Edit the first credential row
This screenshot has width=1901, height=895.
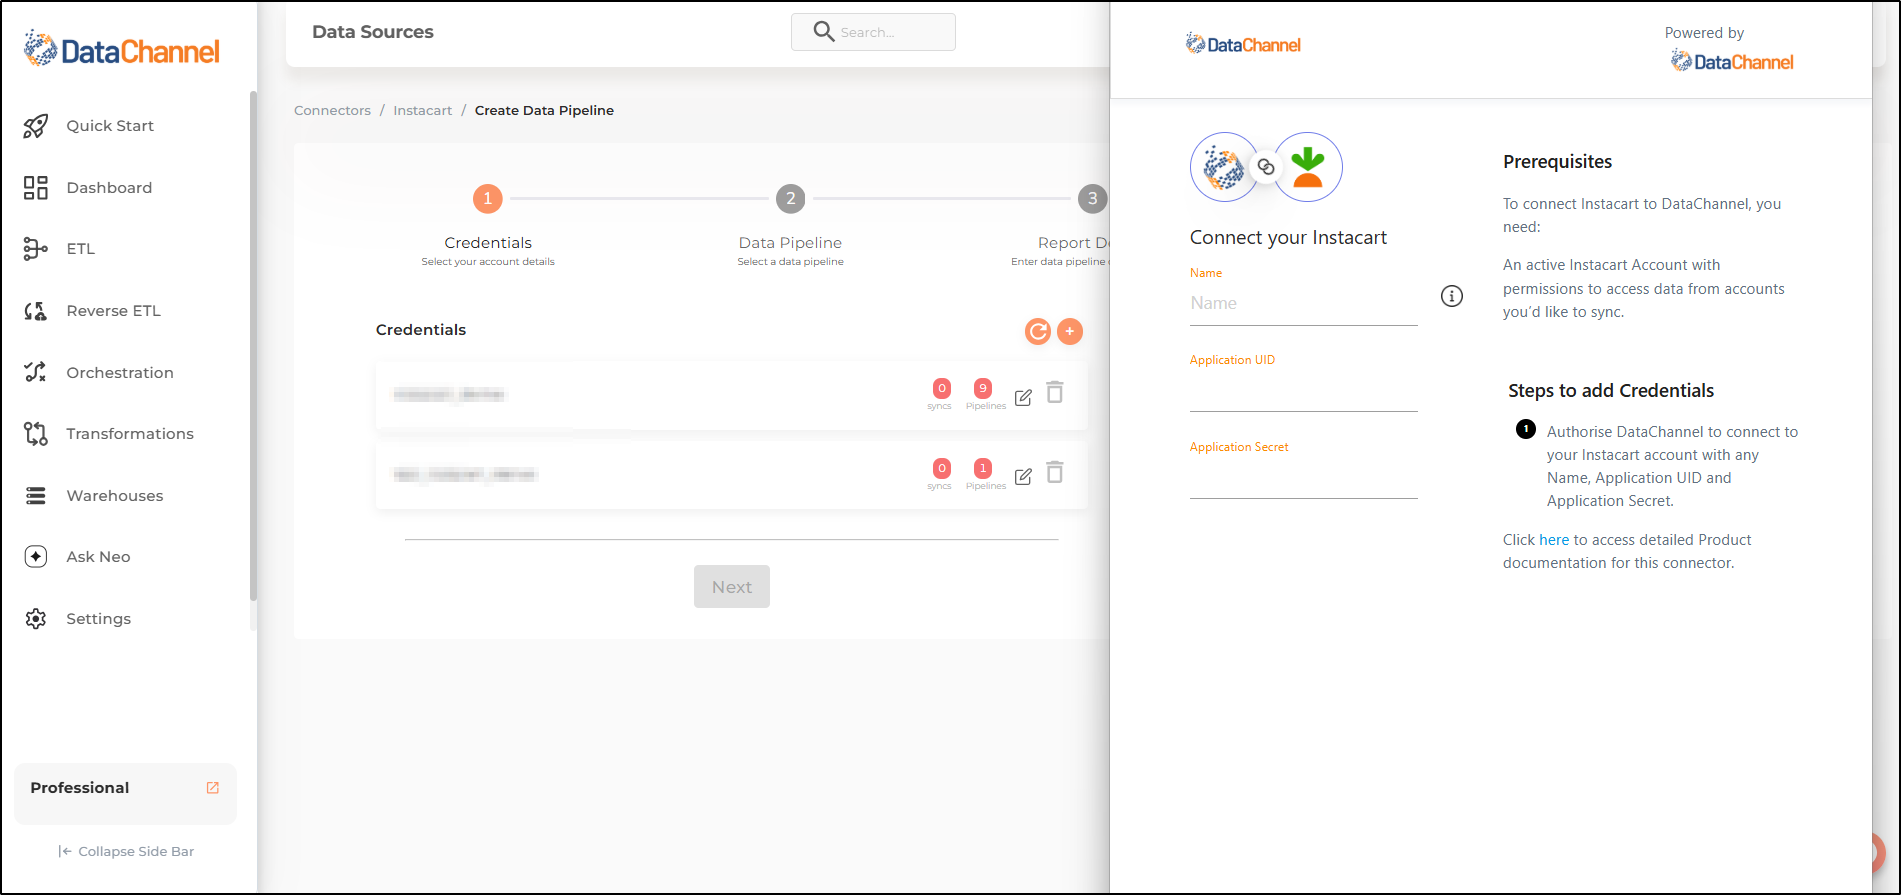[x=1023, y=397]
